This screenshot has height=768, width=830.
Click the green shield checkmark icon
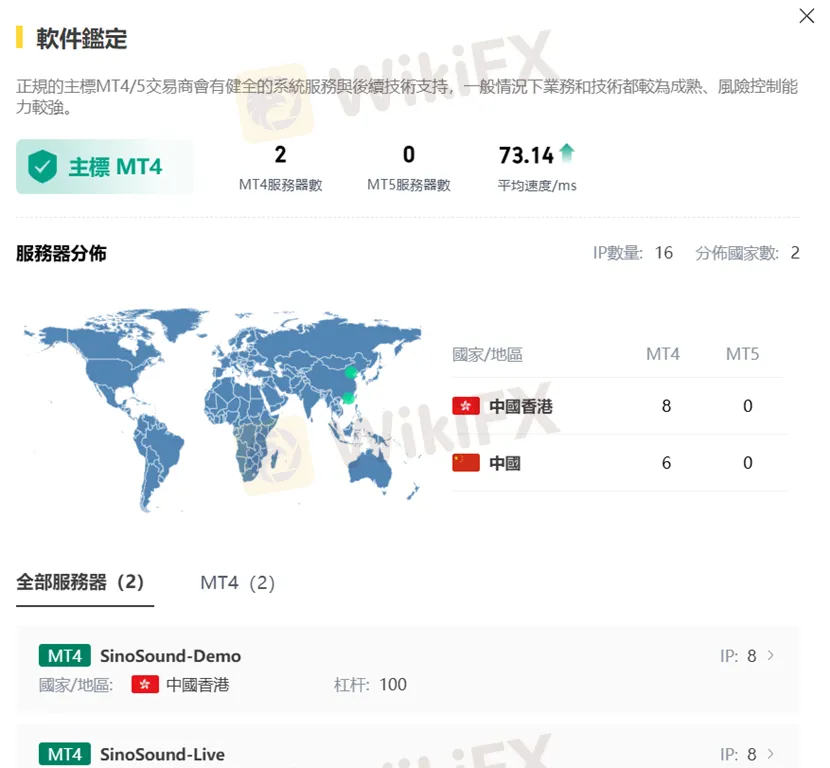click(42, 166)
